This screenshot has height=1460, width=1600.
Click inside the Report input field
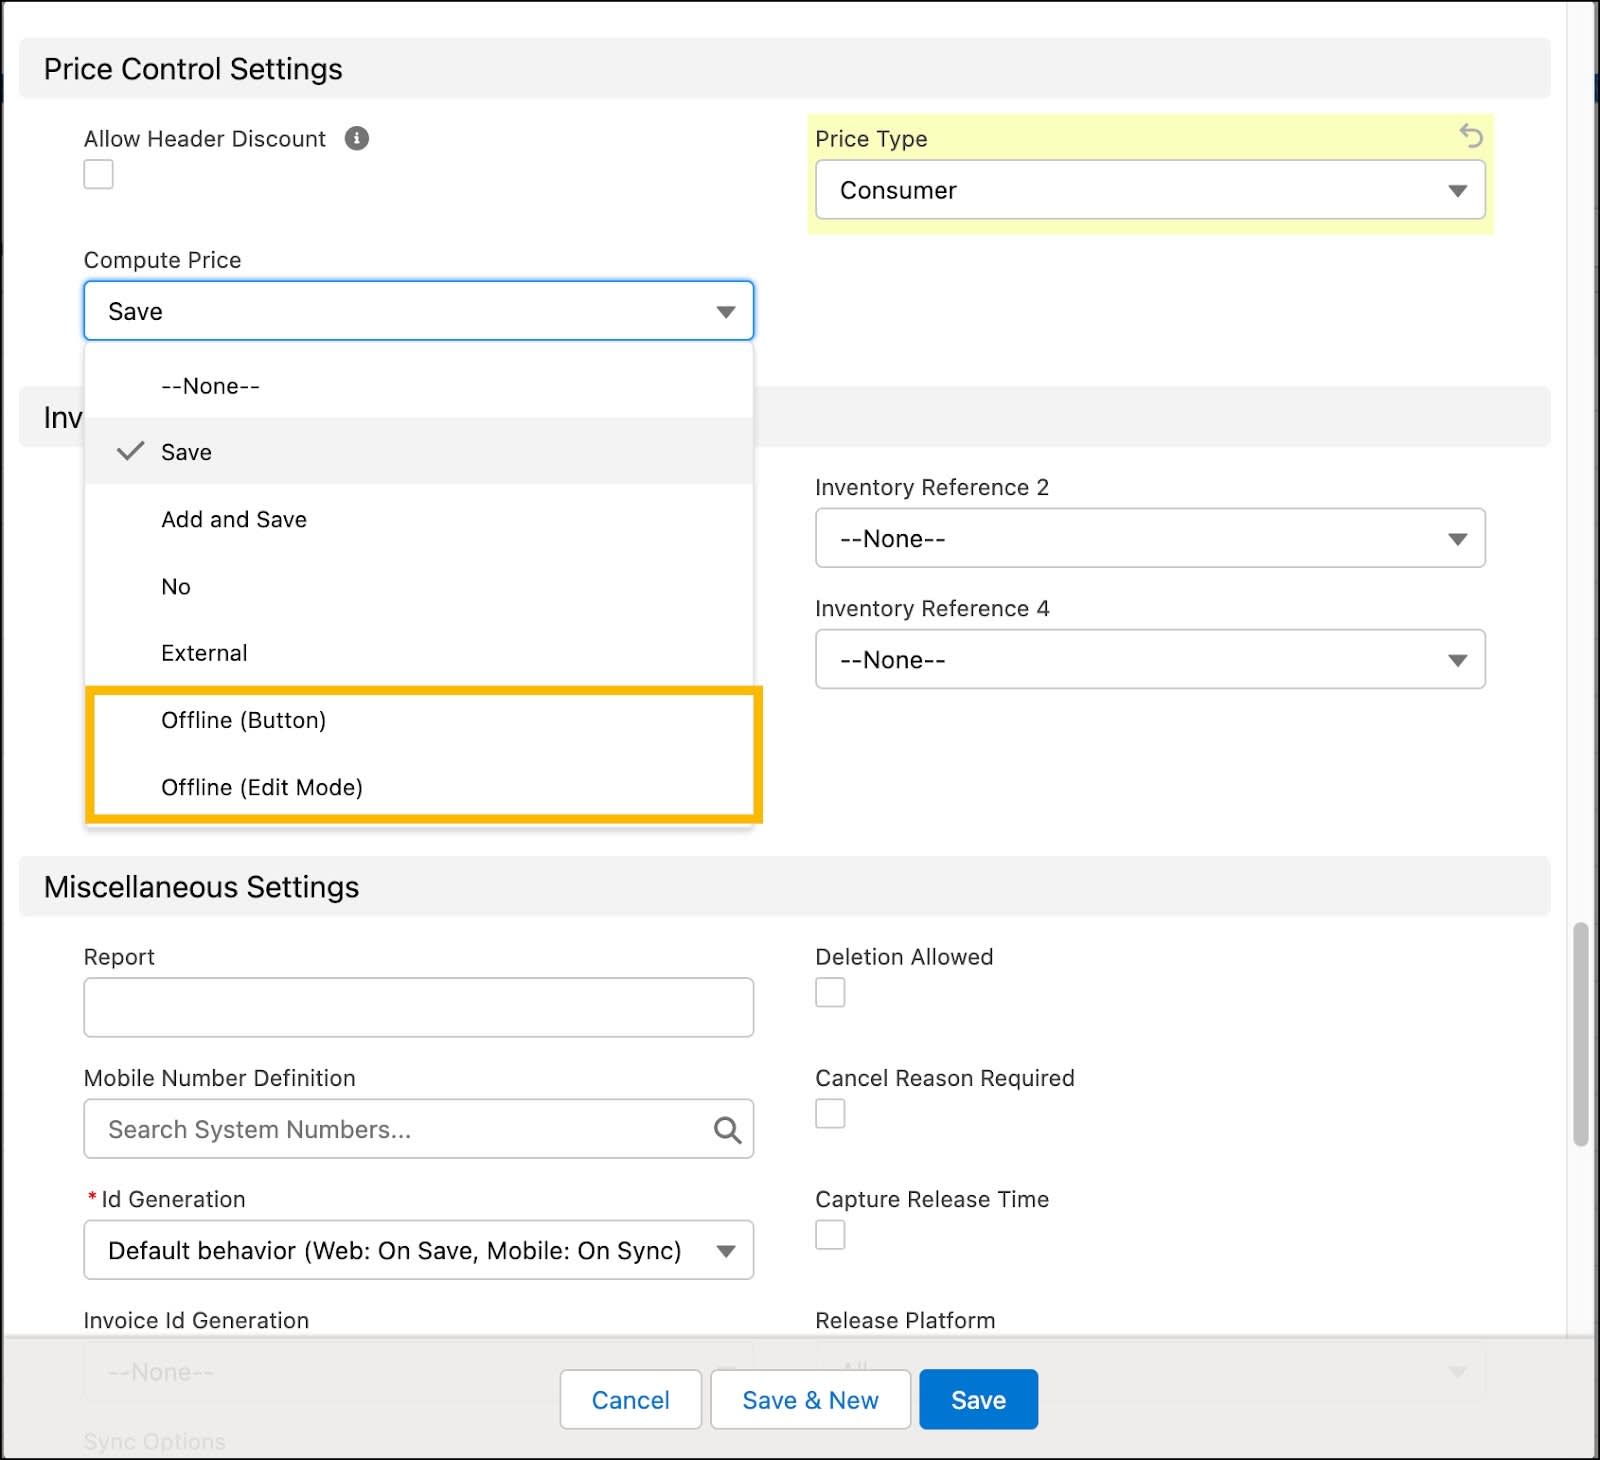[x=418, y=1007]
